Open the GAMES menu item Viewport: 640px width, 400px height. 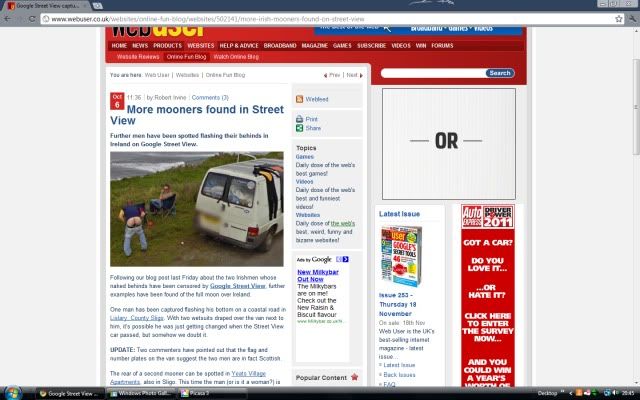pyautogui.click(x=342, y=45)
